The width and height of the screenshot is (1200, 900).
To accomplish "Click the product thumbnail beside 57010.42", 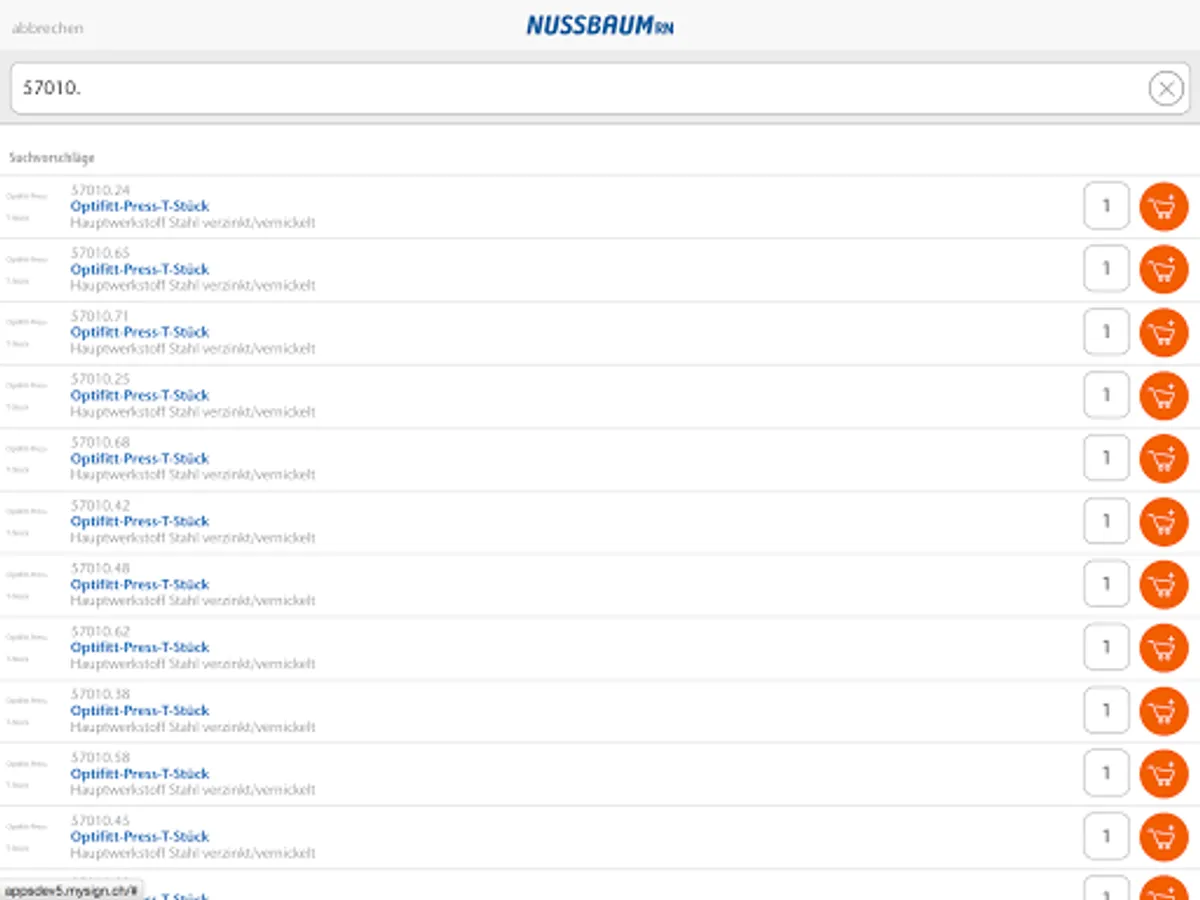I will click(x=26, y=522).
